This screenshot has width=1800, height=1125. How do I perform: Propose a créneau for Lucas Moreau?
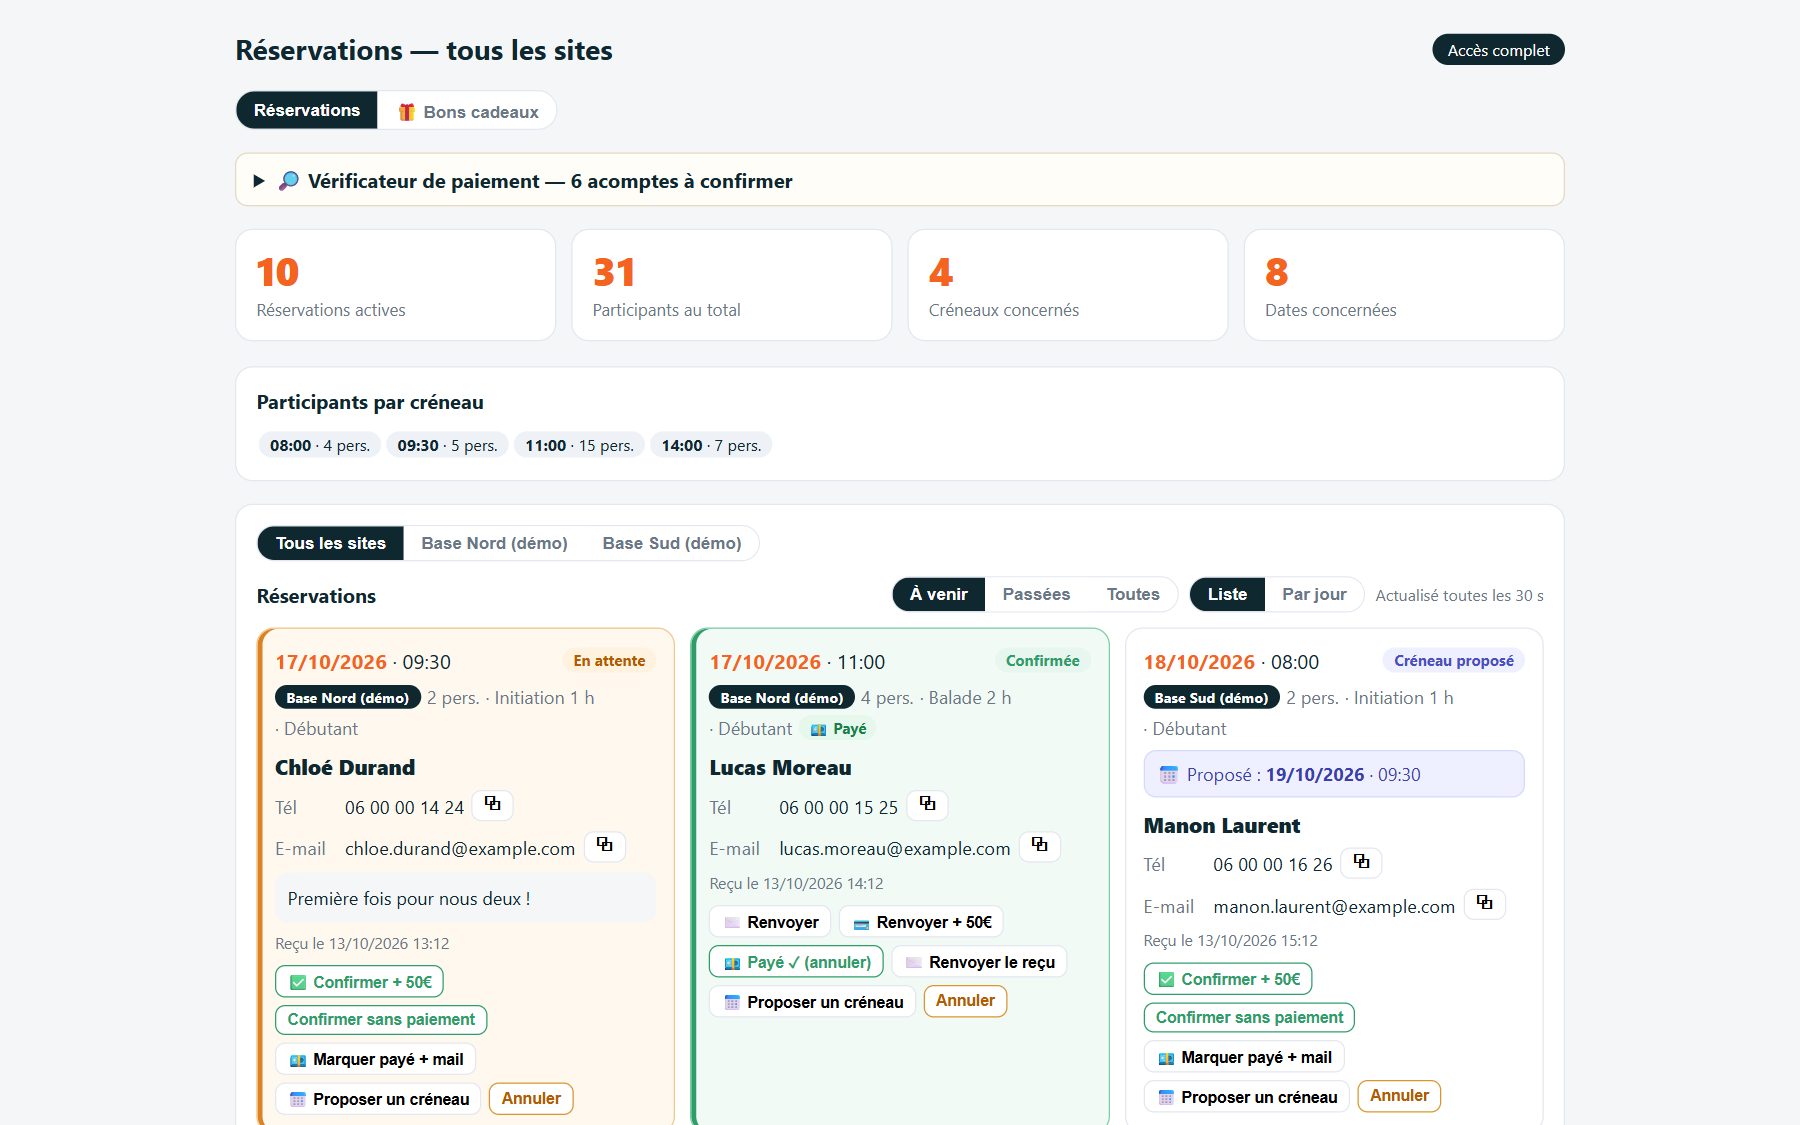812,1002
